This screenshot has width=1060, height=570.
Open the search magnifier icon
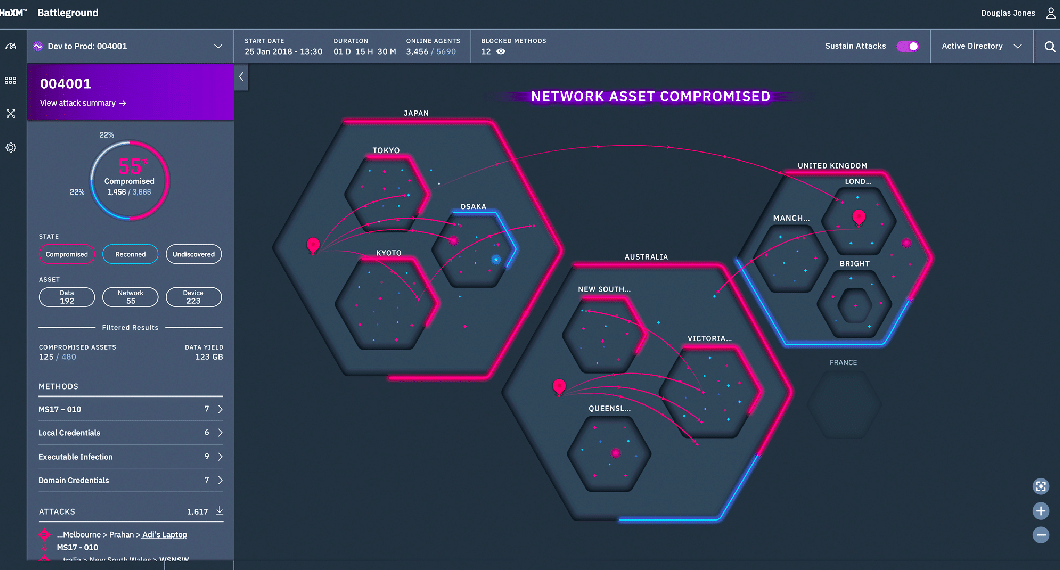point(1049,47)
